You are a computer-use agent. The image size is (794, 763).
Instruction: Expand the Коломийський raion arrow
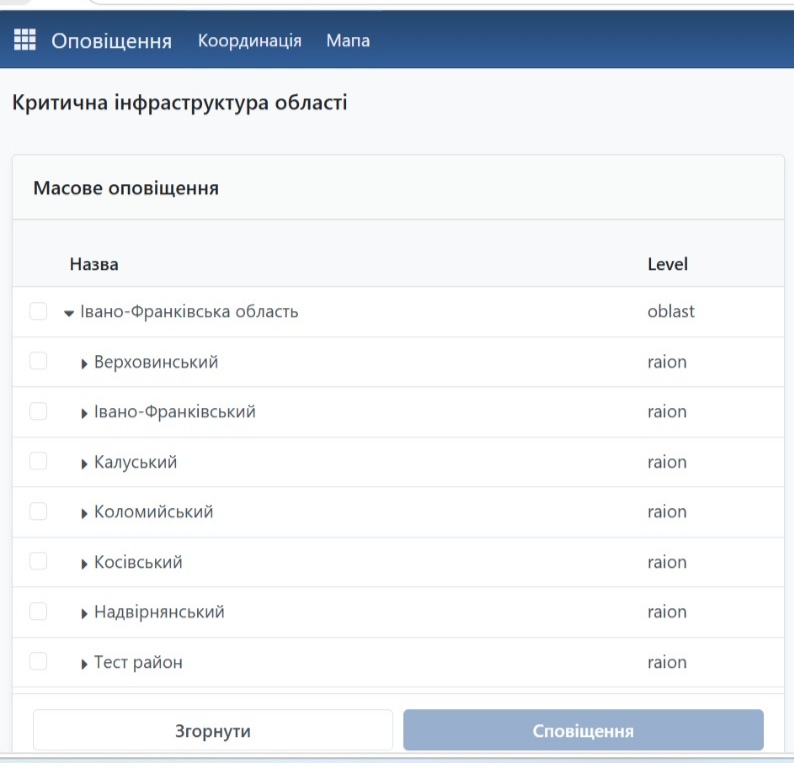pyautogui.click(x=84, y=513)
